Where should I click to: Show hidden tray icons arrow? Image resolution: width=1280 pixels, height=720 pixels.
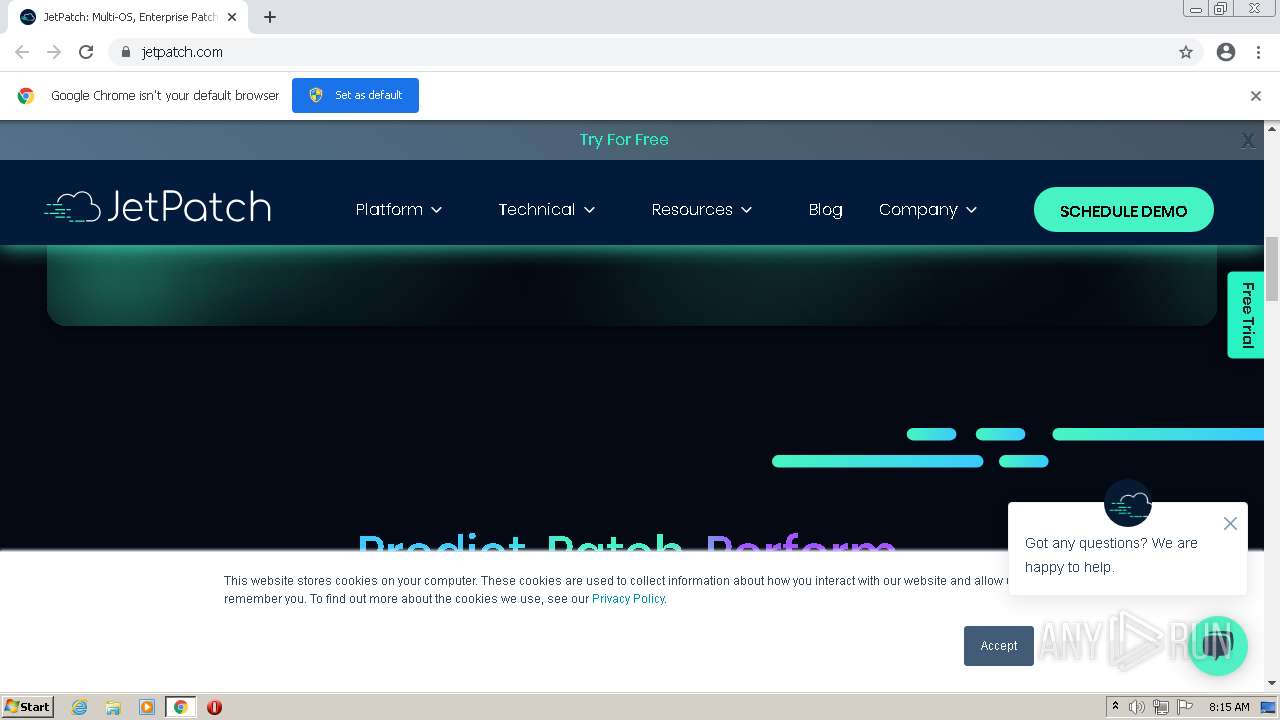[x=1115, y=707]
